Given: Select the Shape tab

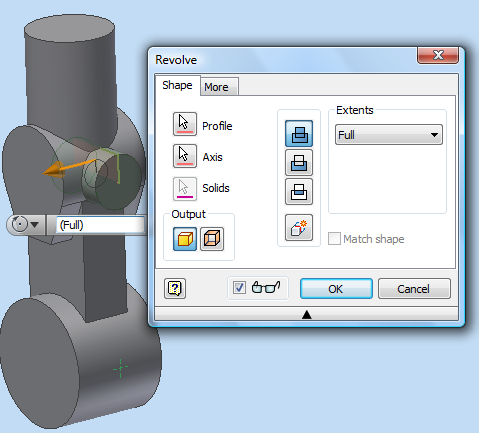Looking at the screenshot, I should pyautogui.click(x=177, y=85).
